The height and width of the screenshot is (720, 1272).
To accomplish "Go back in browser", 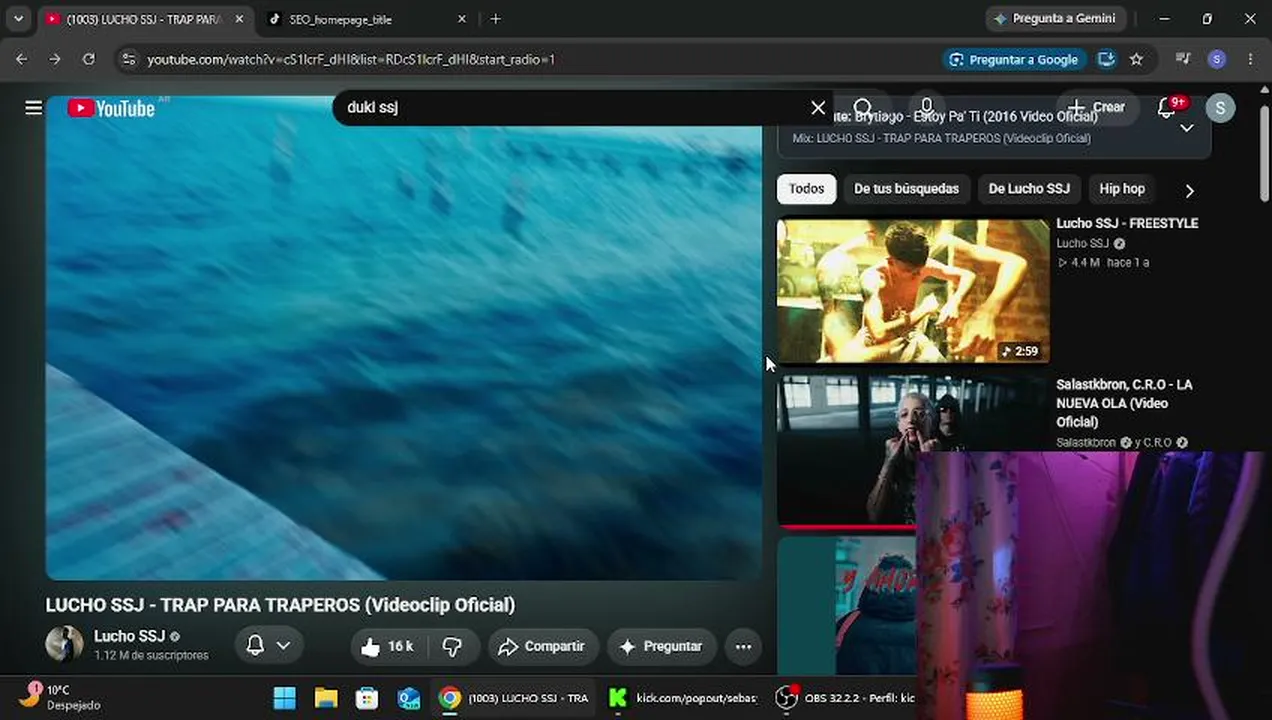I will pos(22,59).
